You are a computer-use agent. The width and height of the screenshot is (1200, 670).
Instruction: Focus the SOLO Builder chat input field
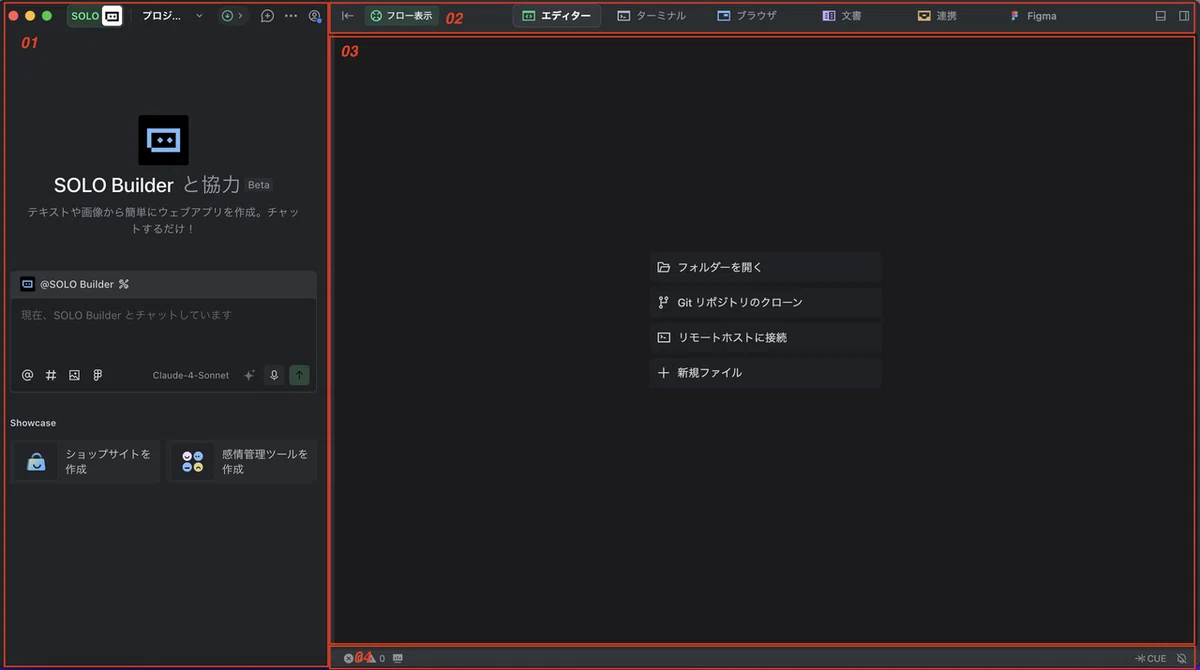click(x=163, y=329)
